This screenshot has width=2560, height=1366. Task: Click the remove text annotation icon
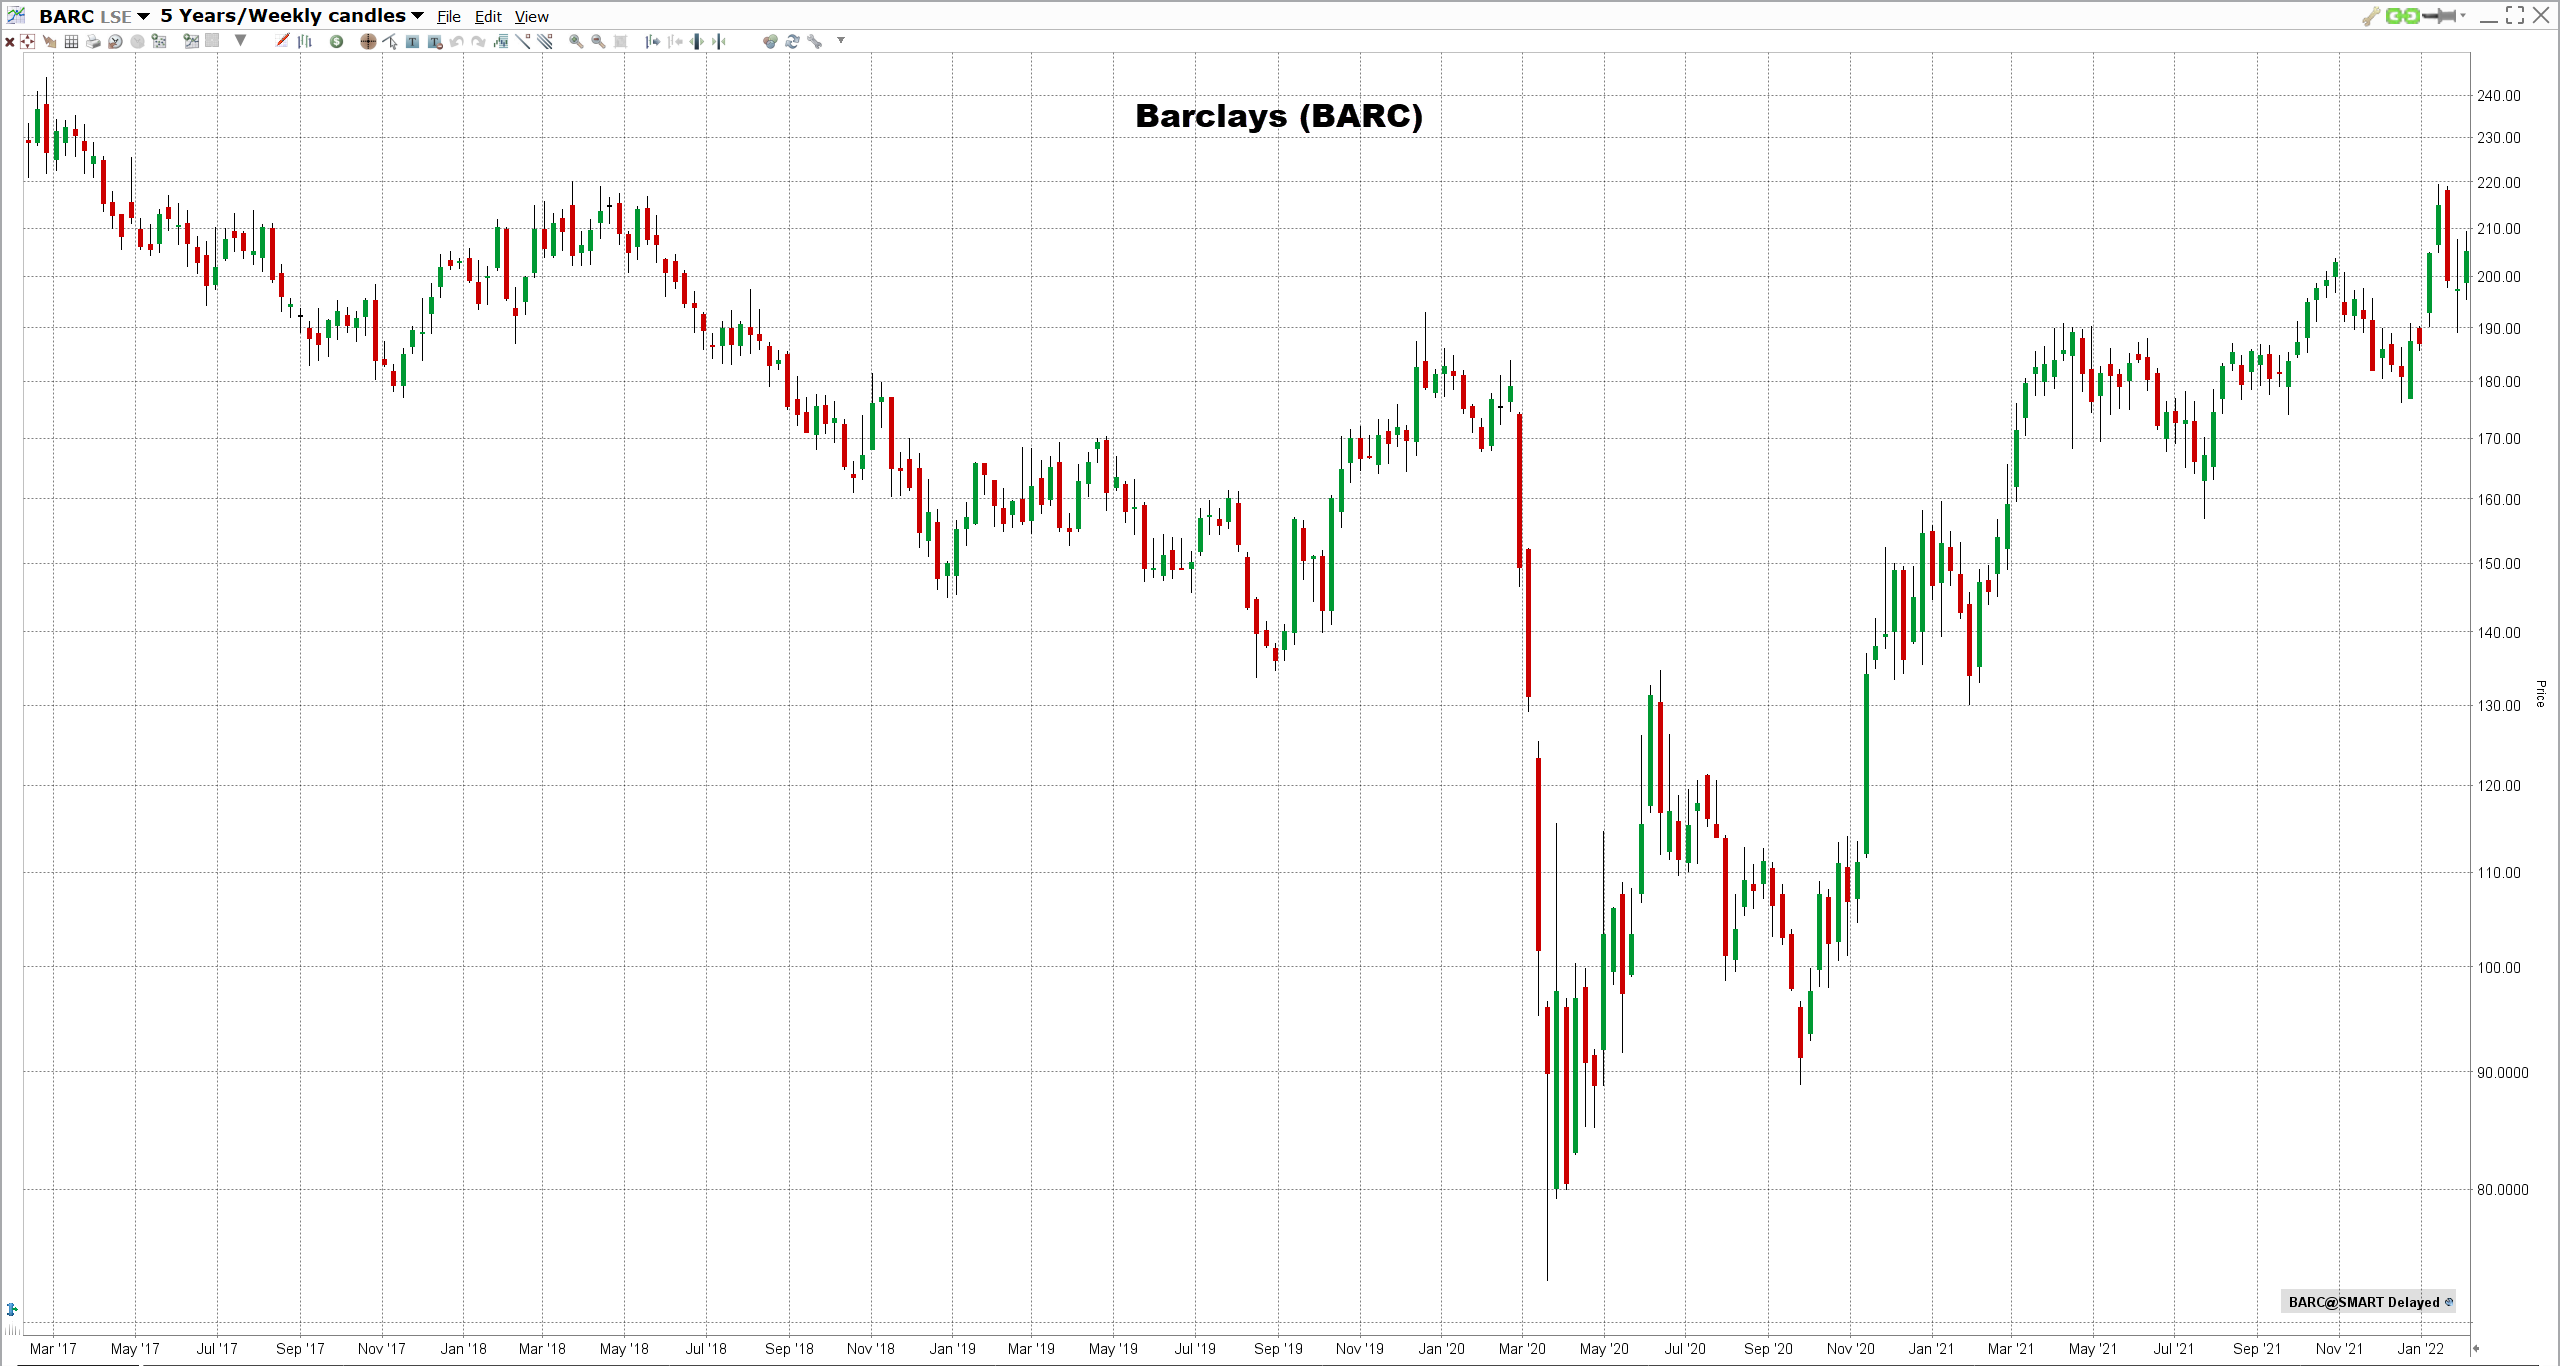[435, 42]
